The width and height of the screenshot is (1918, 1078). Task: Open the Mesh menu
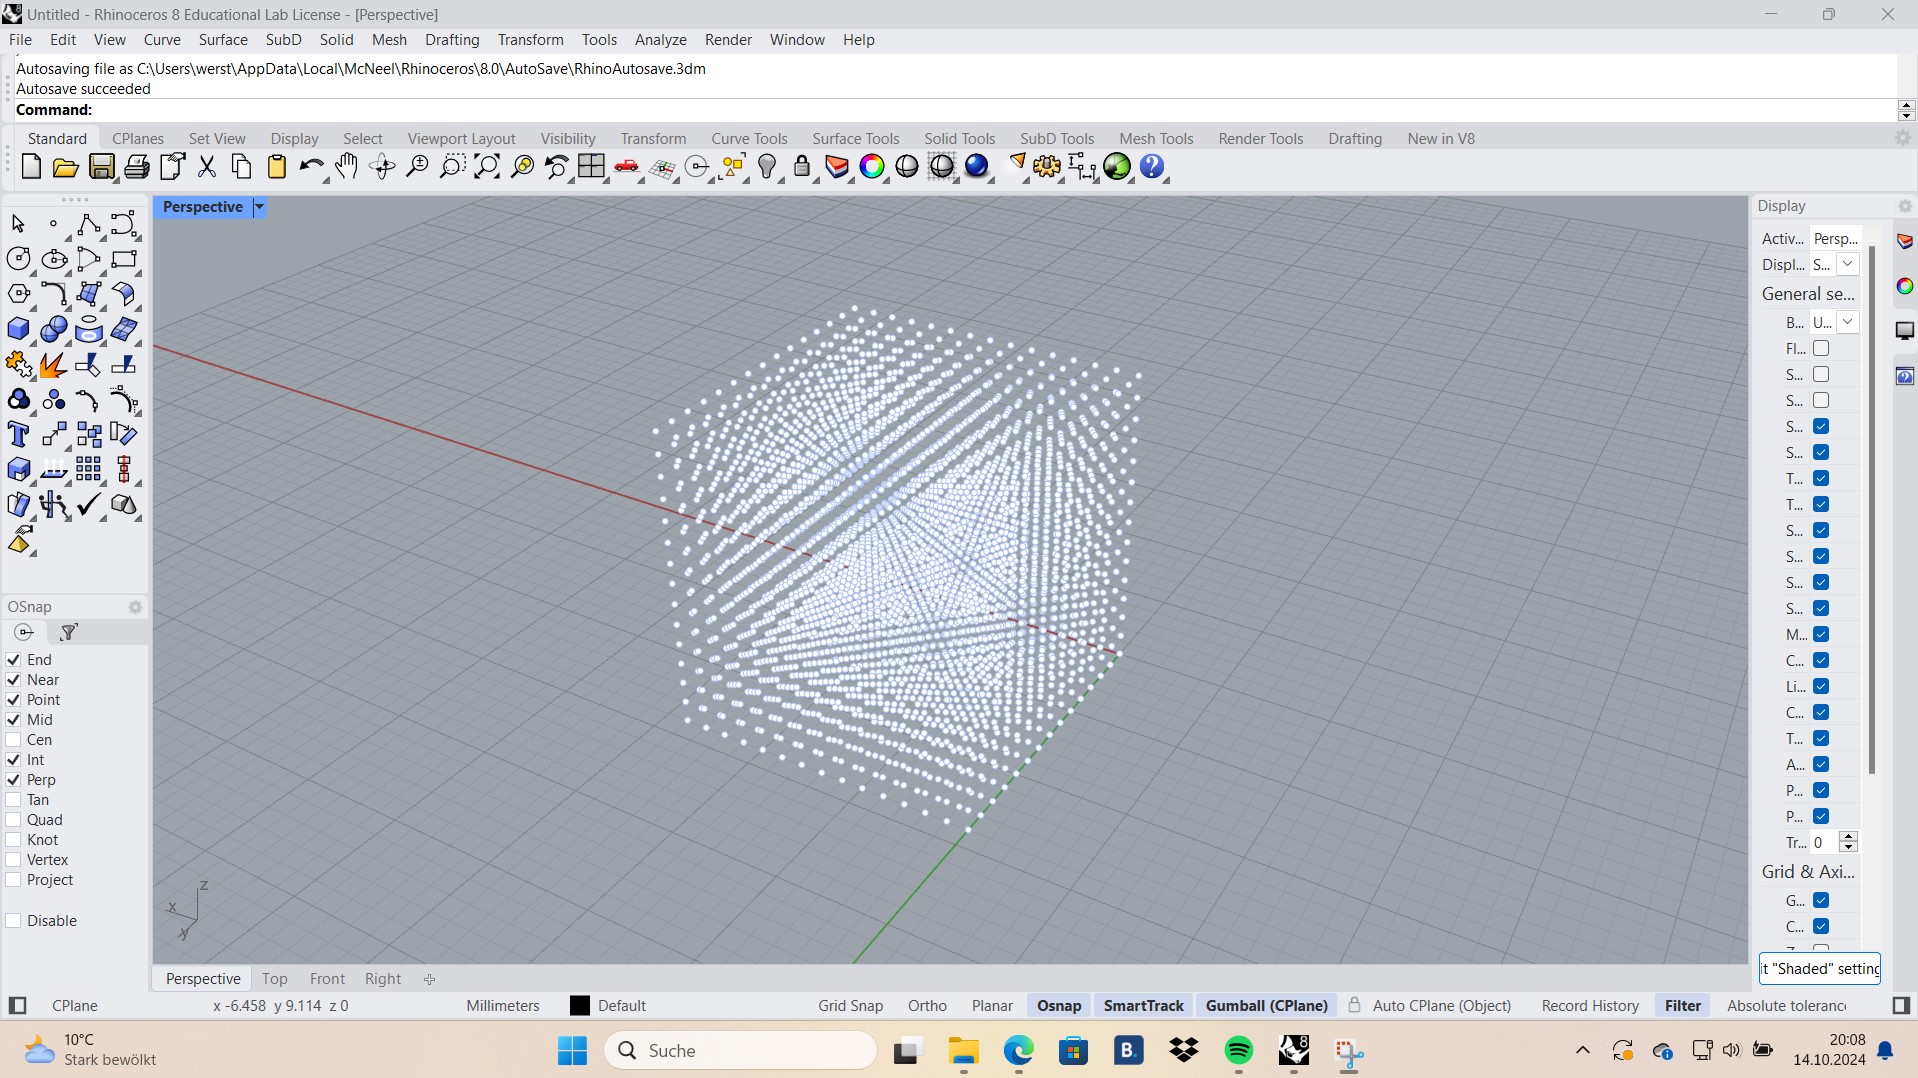point(390,40)
